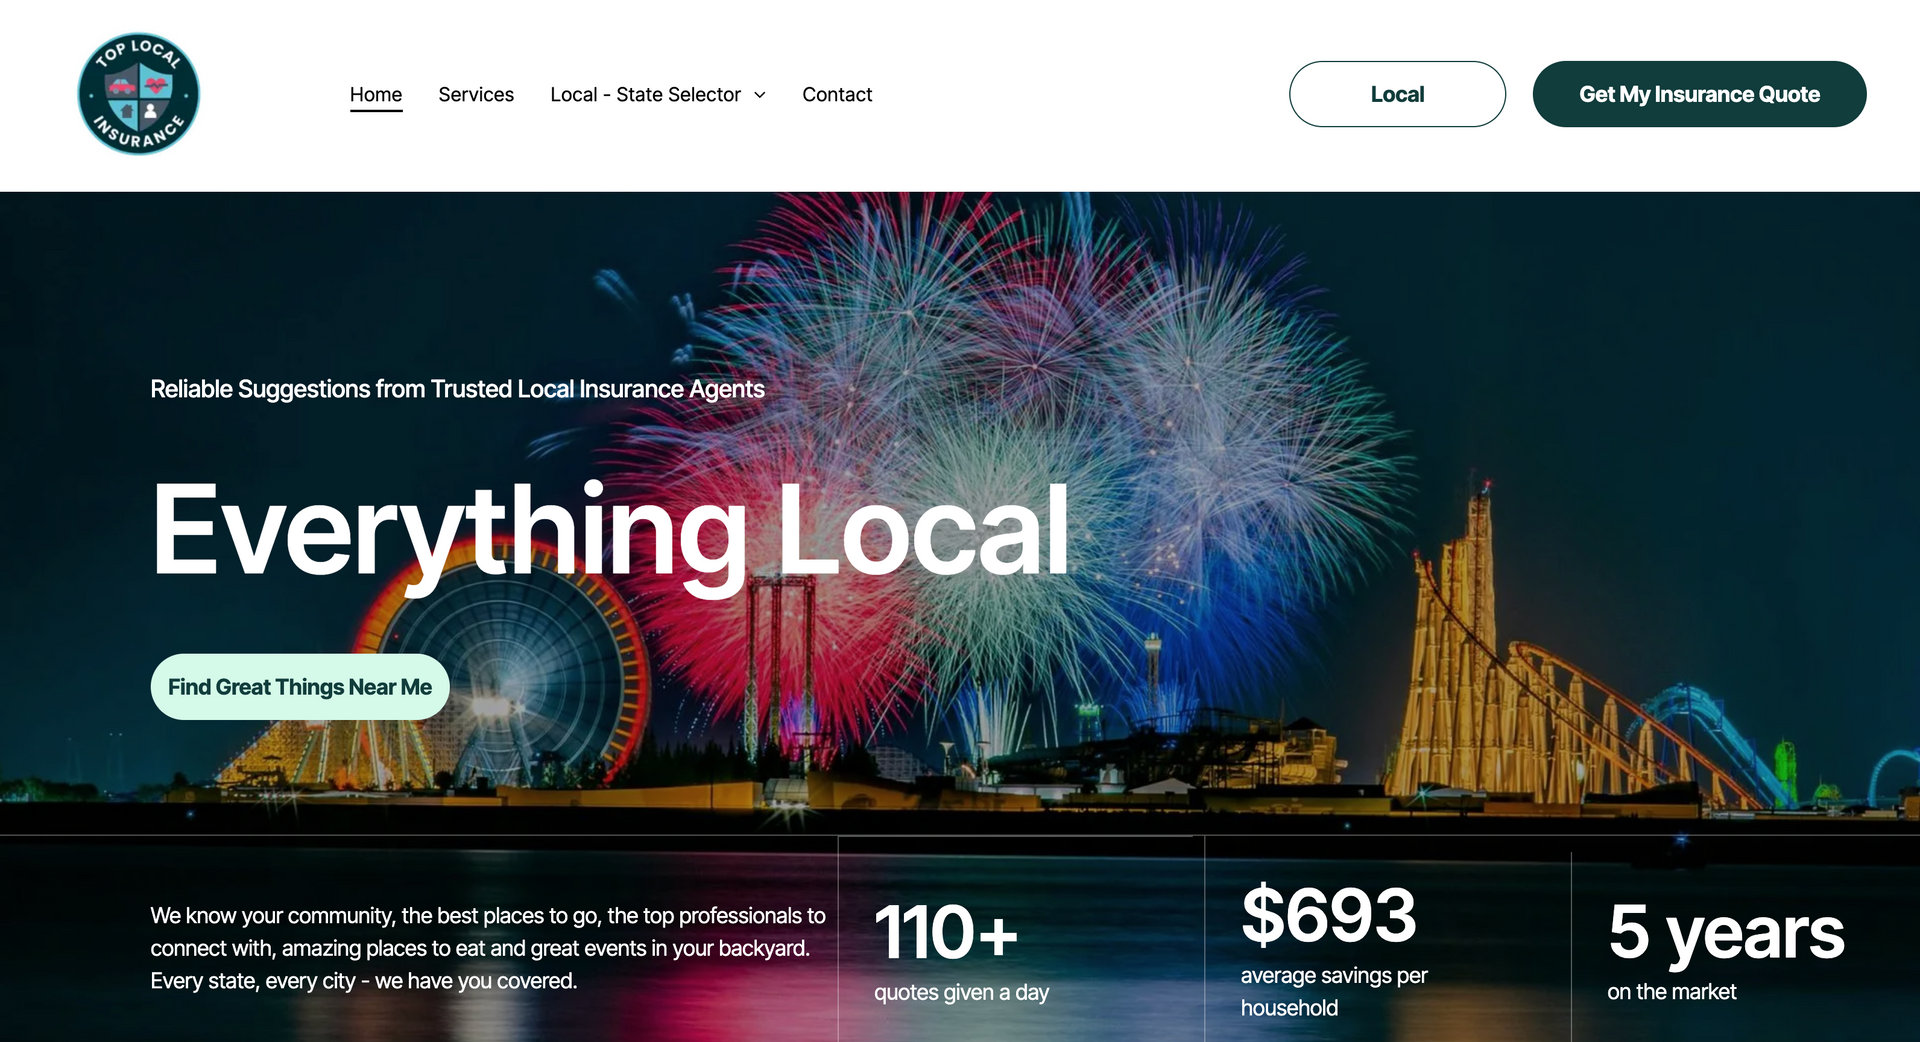Click the 110+ statistic

pos(946,932)
